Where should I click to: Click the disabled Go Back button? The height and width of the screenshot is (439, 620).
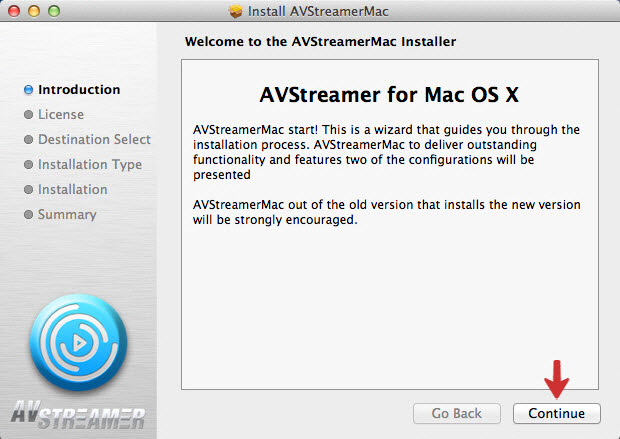tap(457, 413)
